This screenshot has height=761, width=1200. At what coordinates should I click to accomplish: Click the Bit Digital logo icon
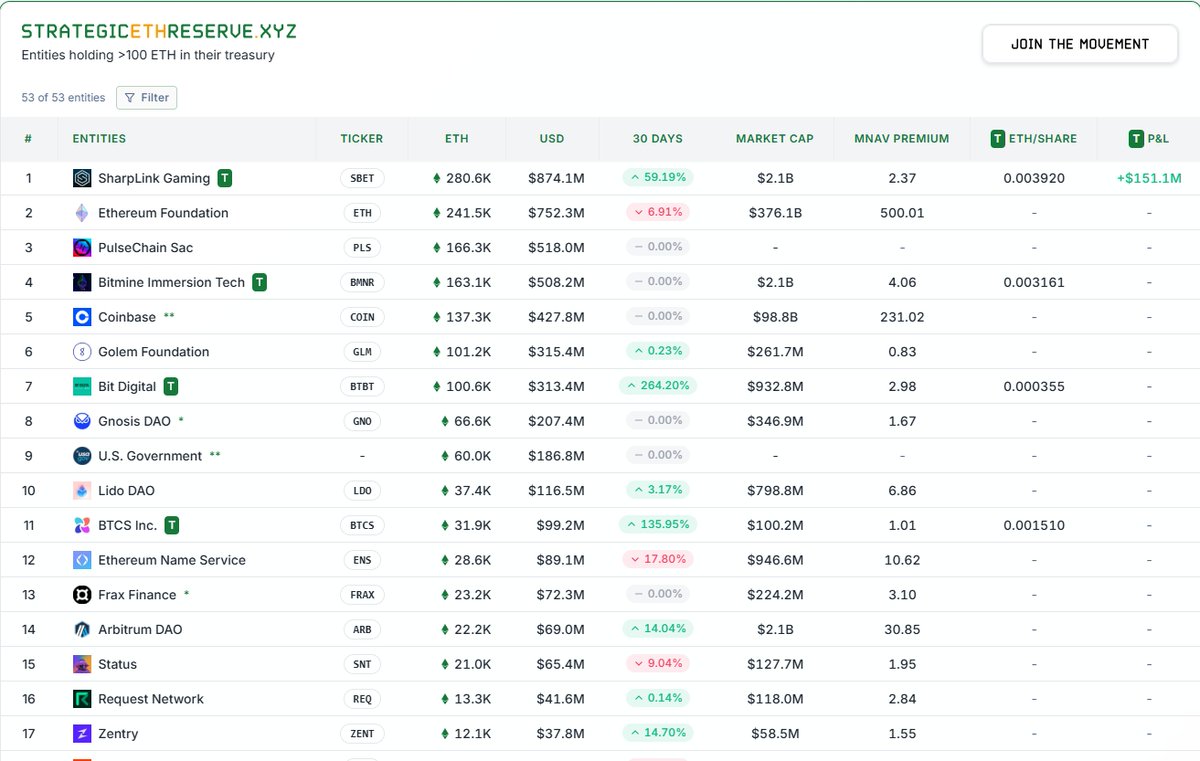point(82,386)
